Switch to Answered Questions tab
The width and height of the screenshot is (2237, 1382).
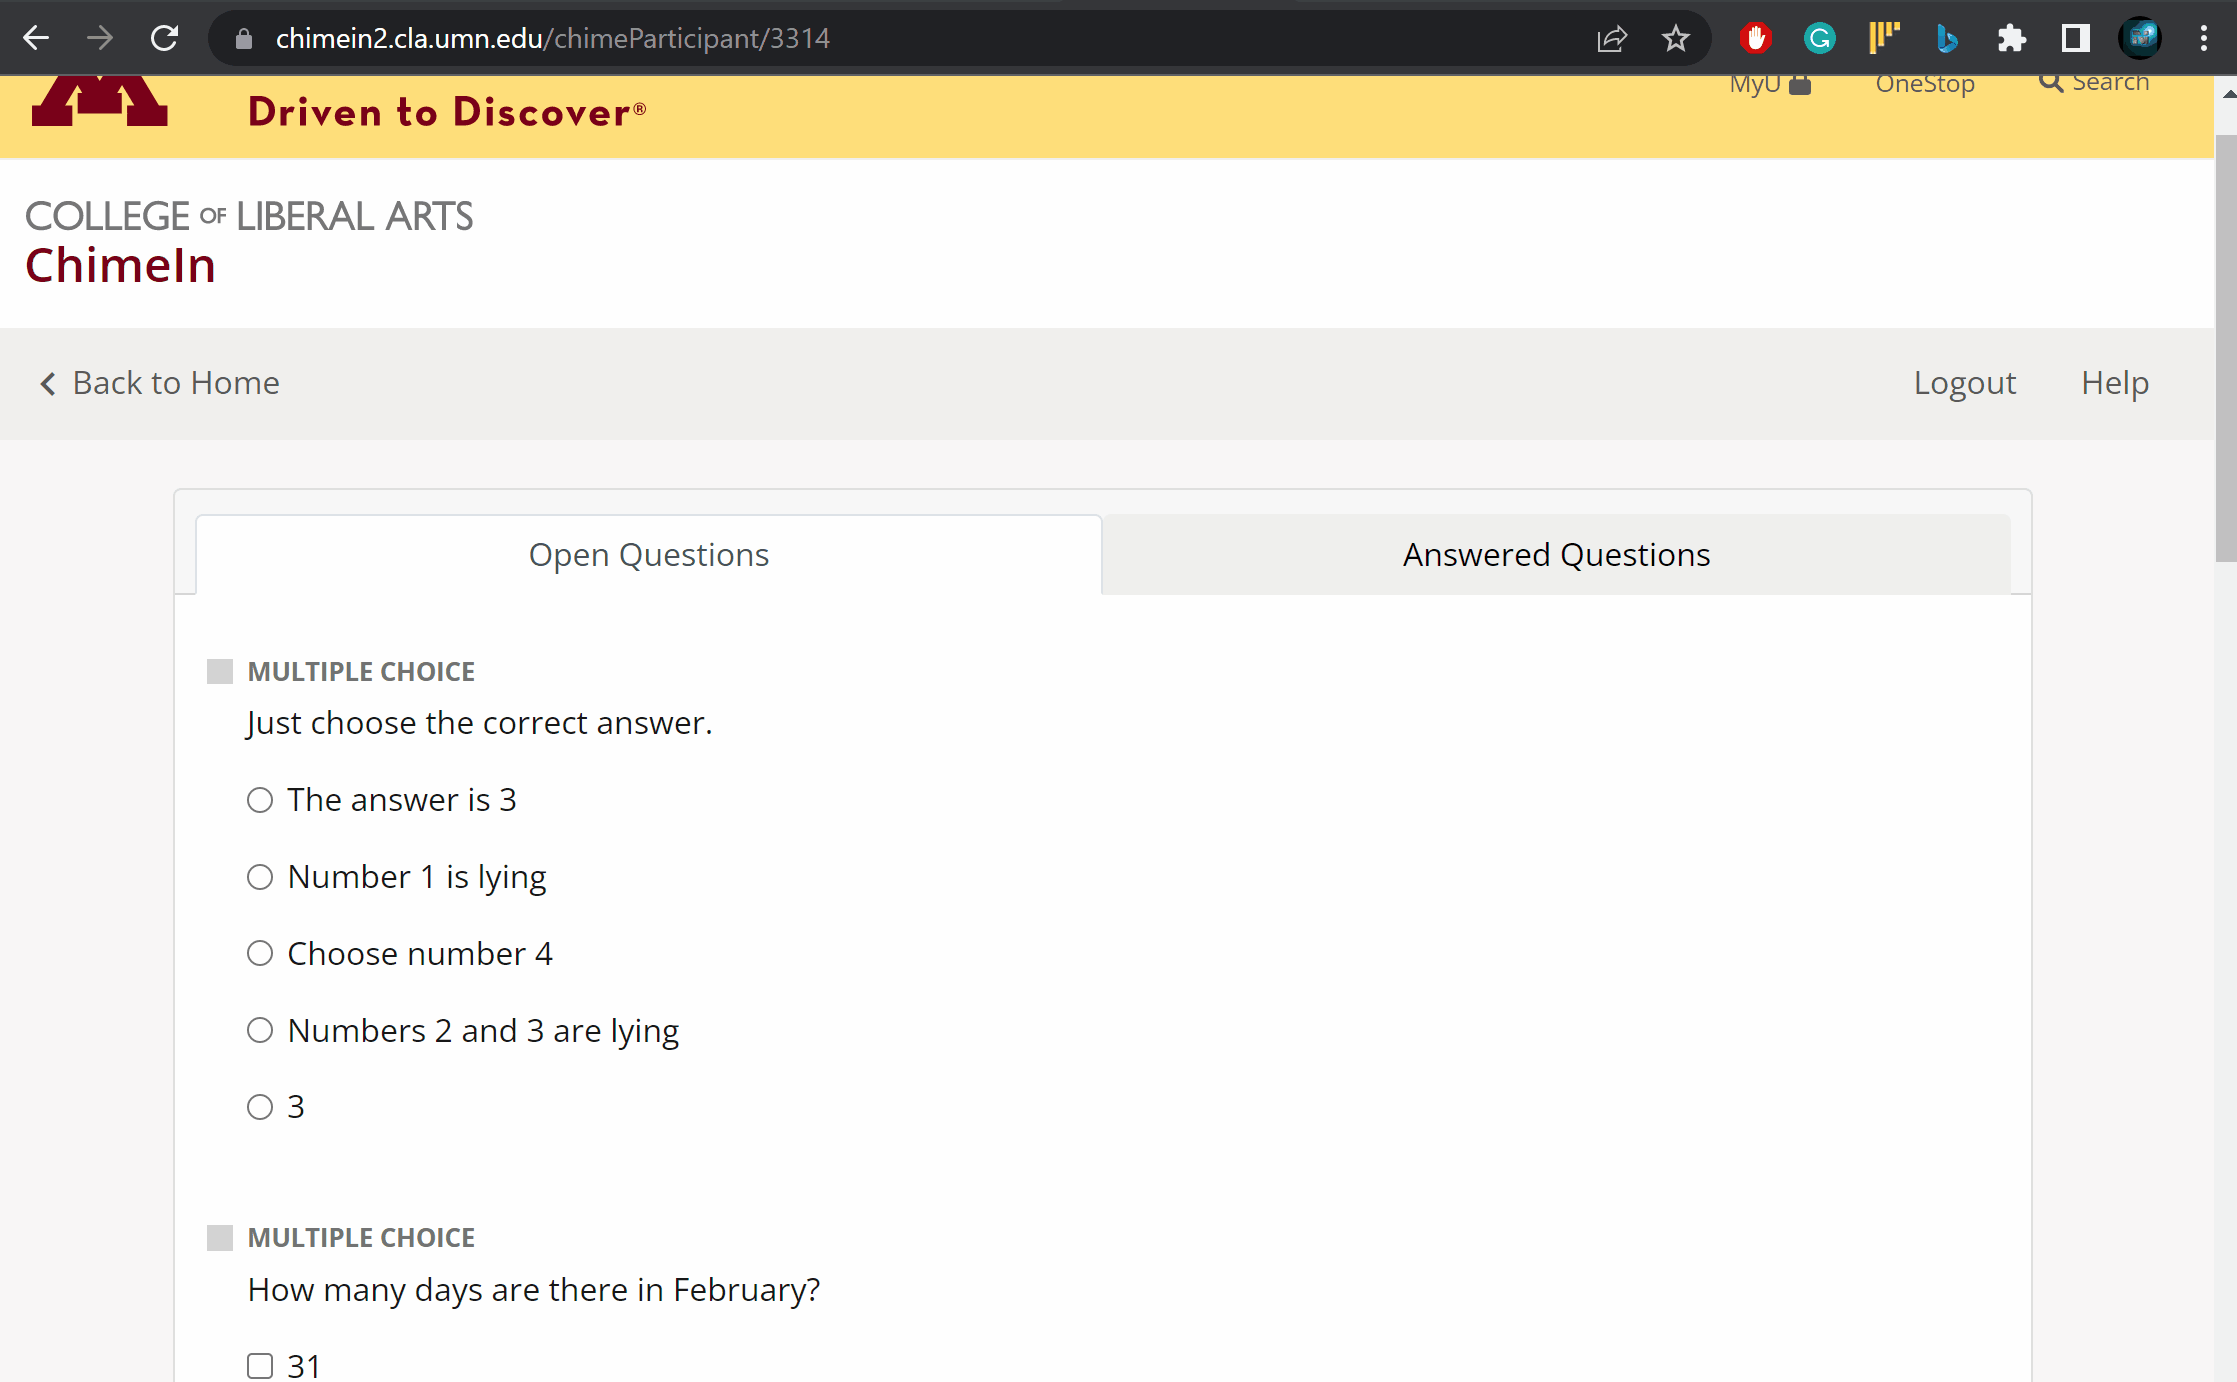tap(1556, 555)
